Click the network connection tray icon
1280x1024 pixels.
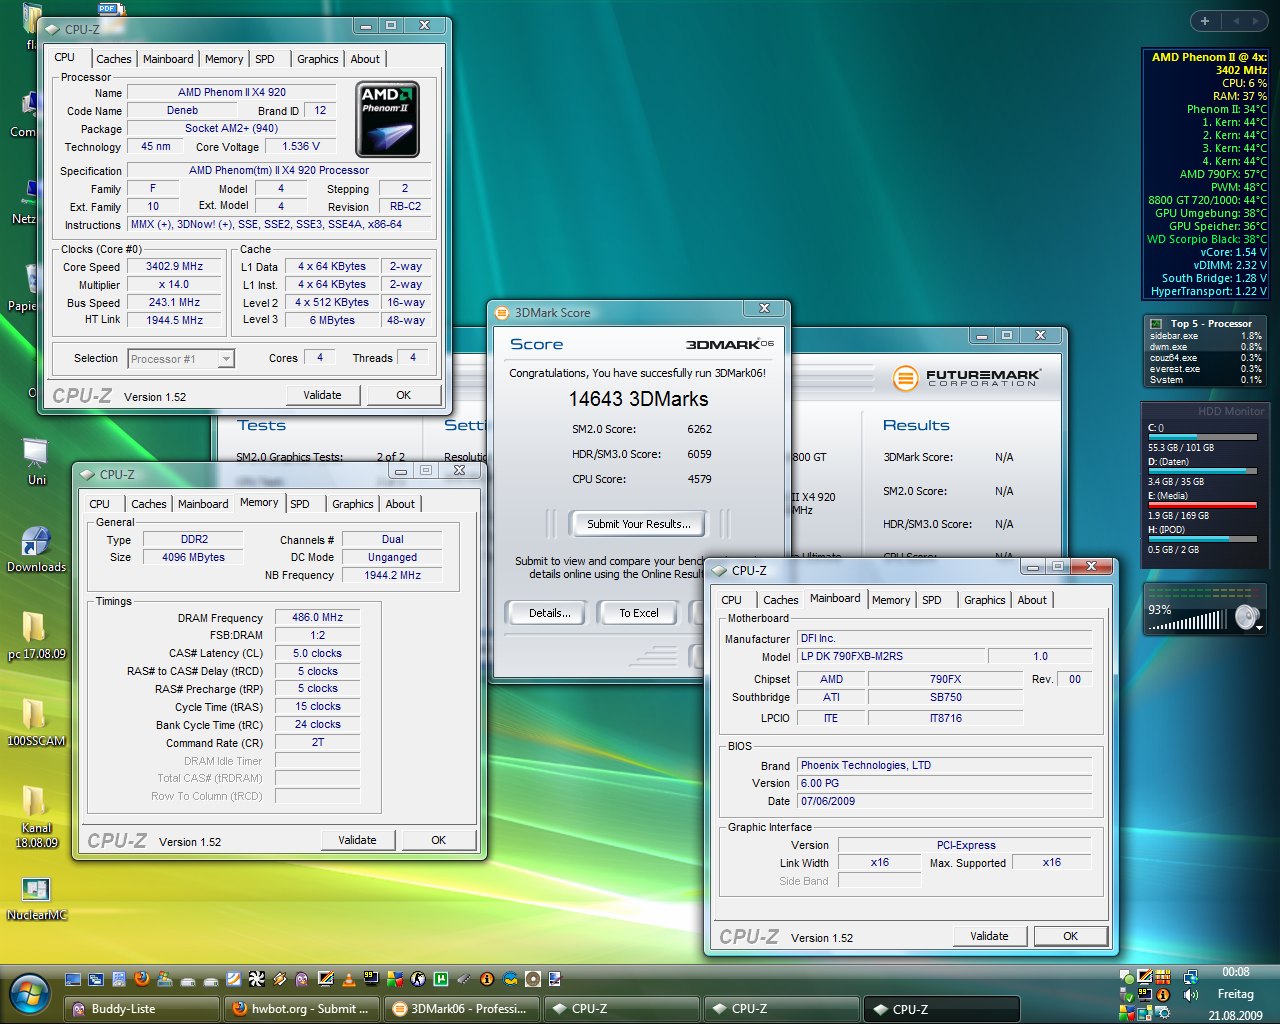pos(1191,977)
